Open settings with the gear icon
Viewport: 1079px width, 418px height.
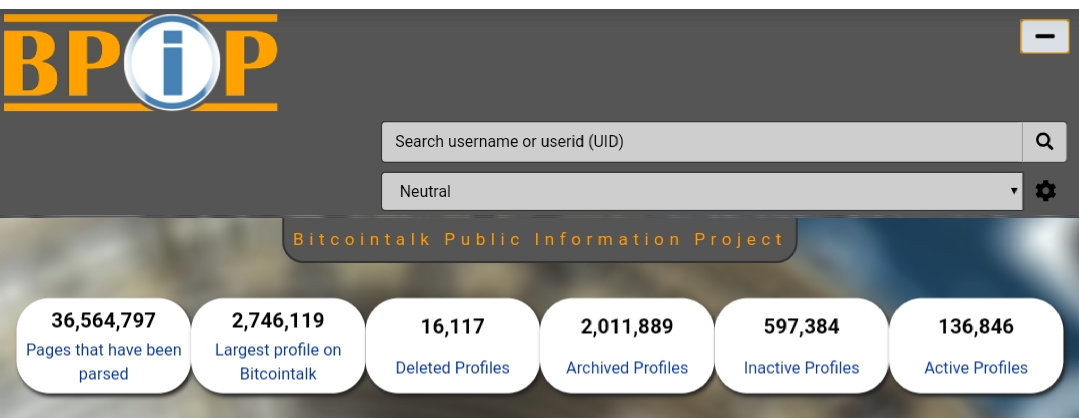(1045, 191)
